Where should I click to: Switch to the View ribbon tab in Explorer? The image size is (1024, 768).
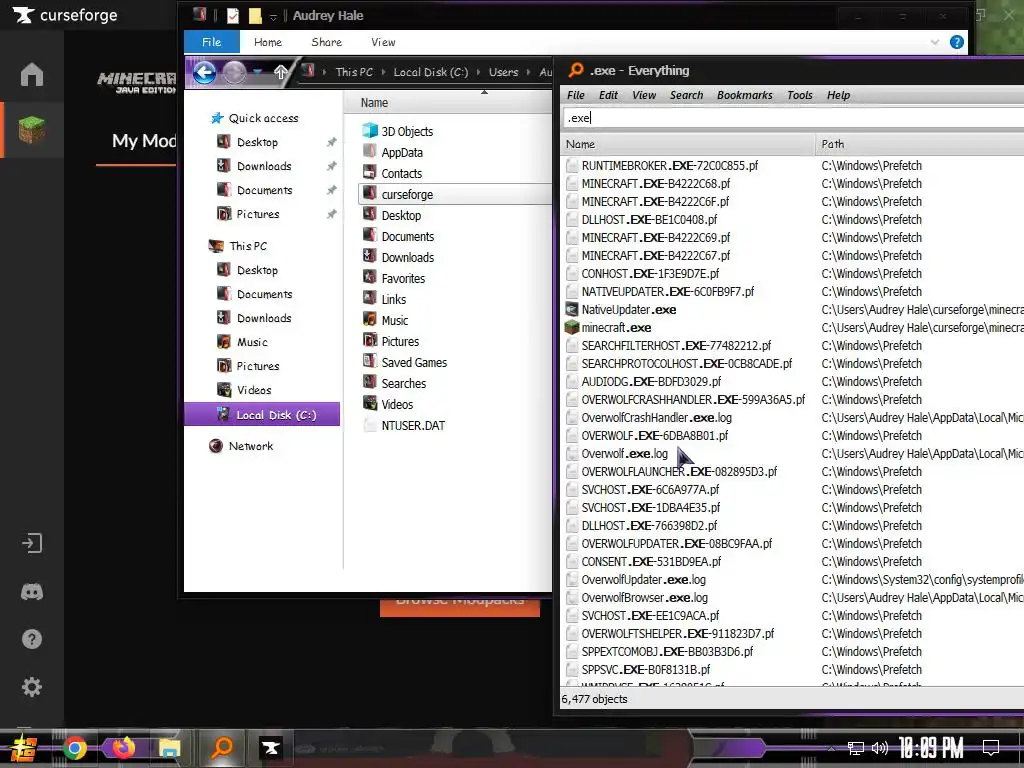pyautogui.click(x=383, y=42)
